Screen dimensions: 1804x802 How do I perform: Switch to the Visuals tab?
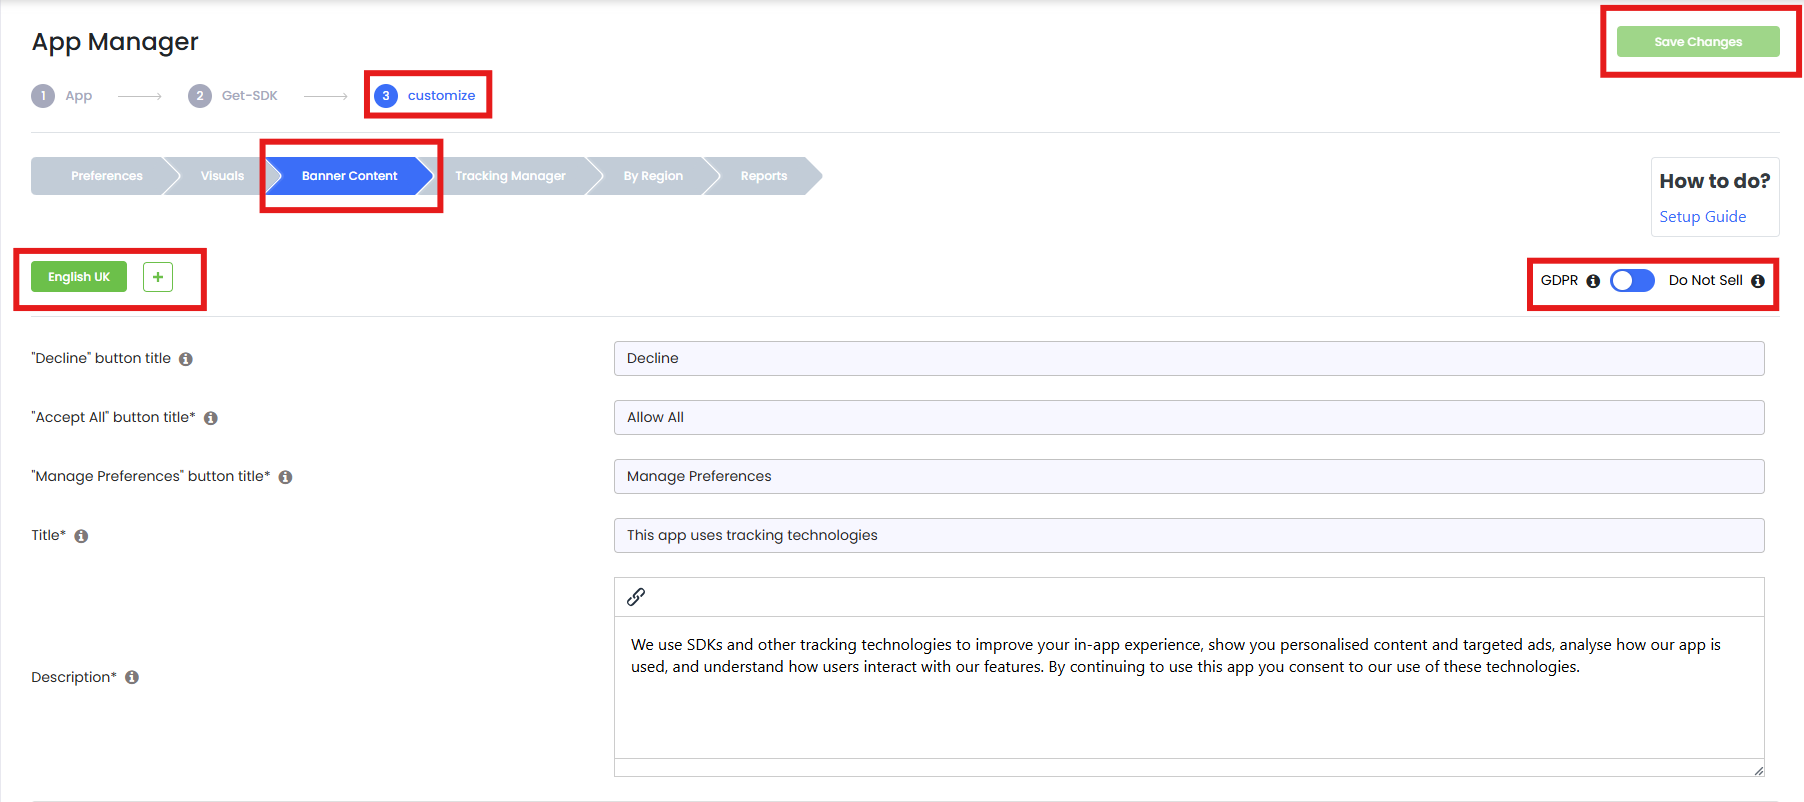(x=222, y=176)
